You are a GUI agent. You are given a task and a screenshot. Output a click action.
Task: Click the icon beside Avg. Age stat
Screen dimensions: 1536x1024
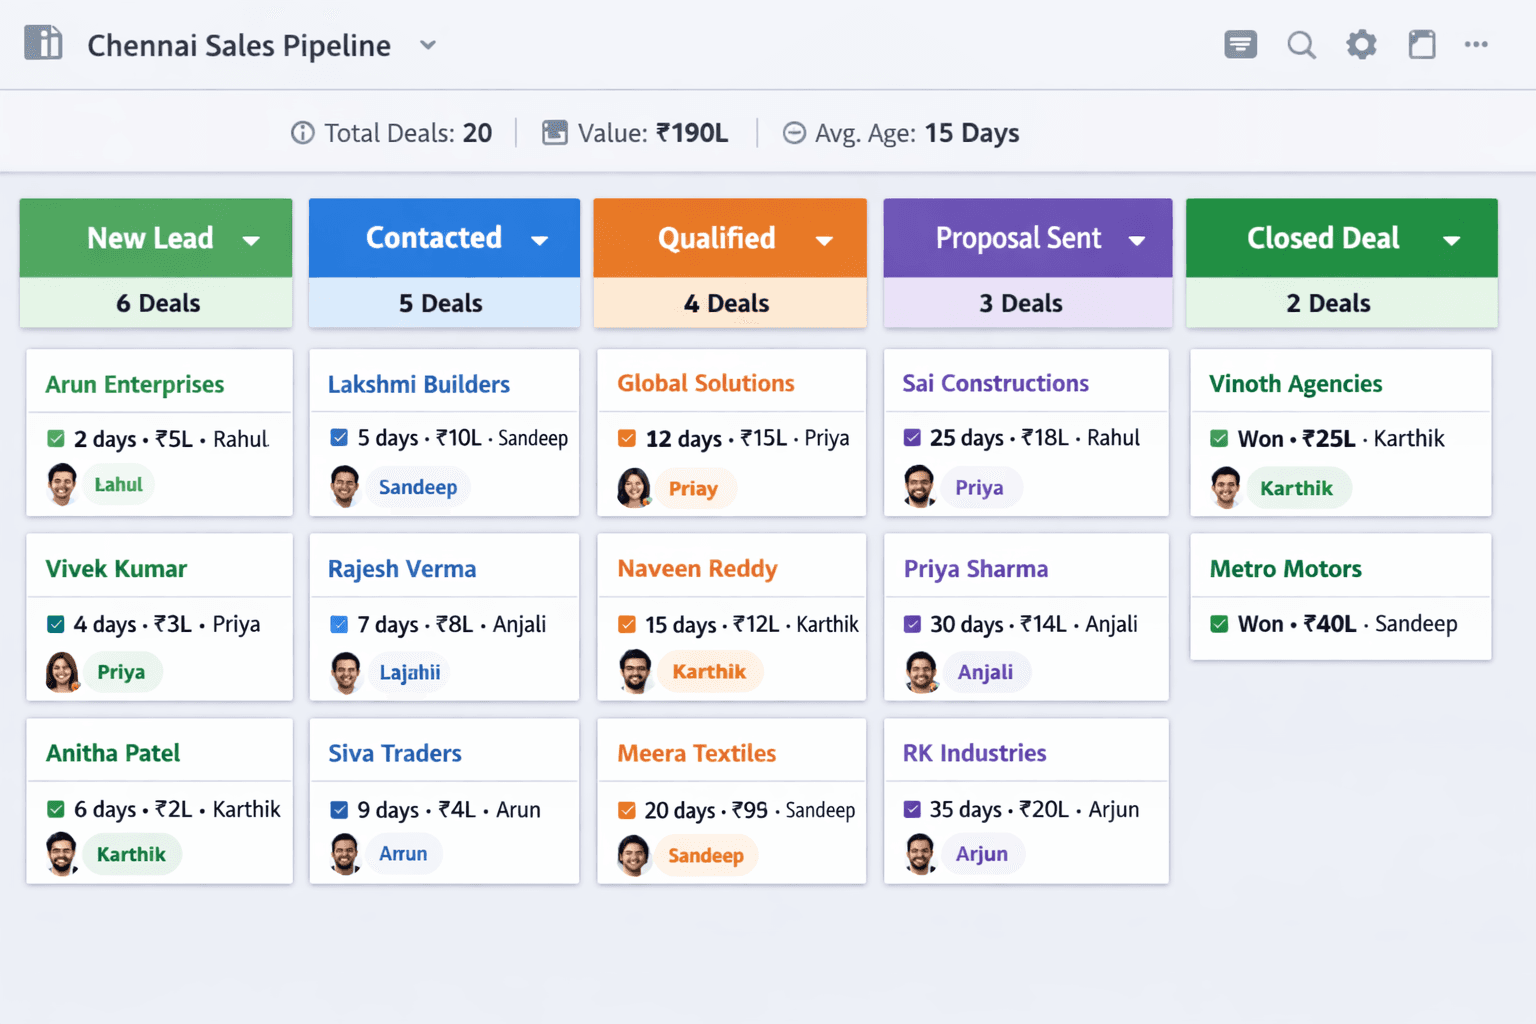[794, 132]
